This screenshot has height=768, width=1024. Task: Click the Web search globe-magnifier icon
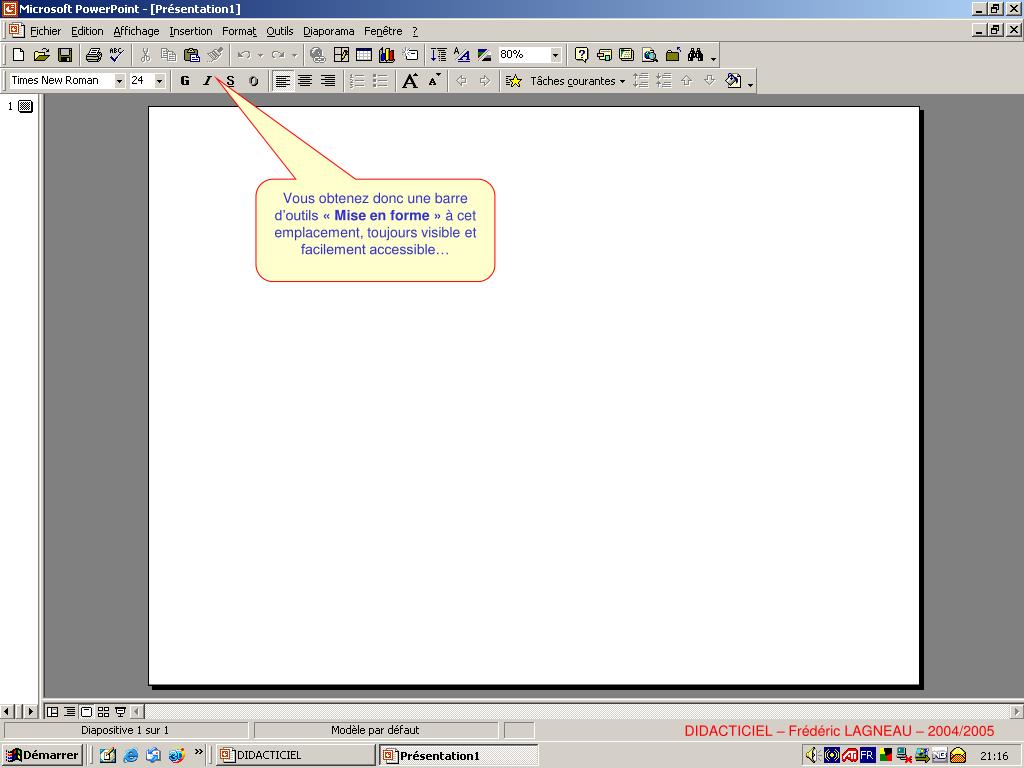click(x=650, y=55)
